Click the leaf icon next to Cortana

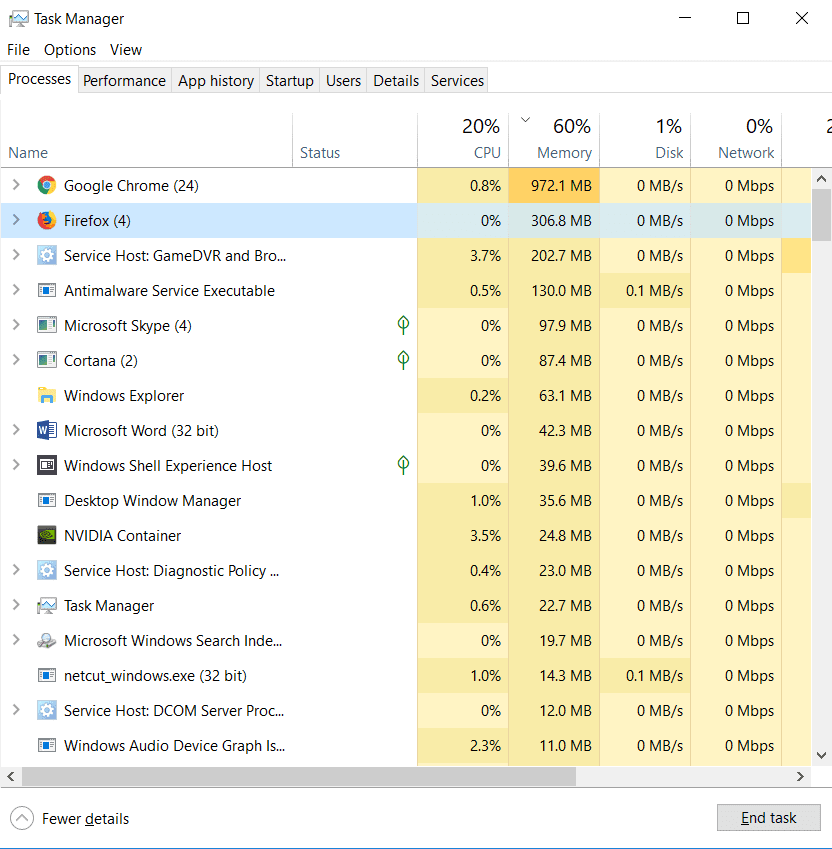click(x=403, y=360)
